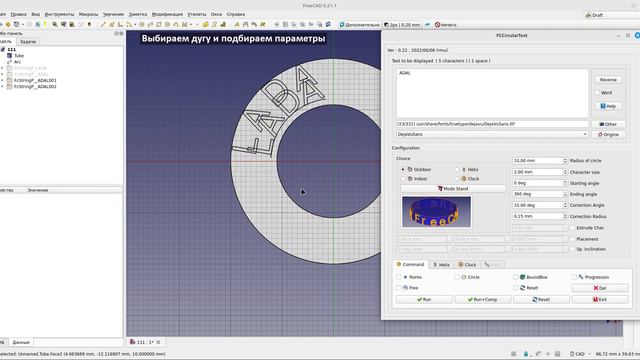Click the Exit button
This screenshot has height=360, width=640.
click(600, 300)
